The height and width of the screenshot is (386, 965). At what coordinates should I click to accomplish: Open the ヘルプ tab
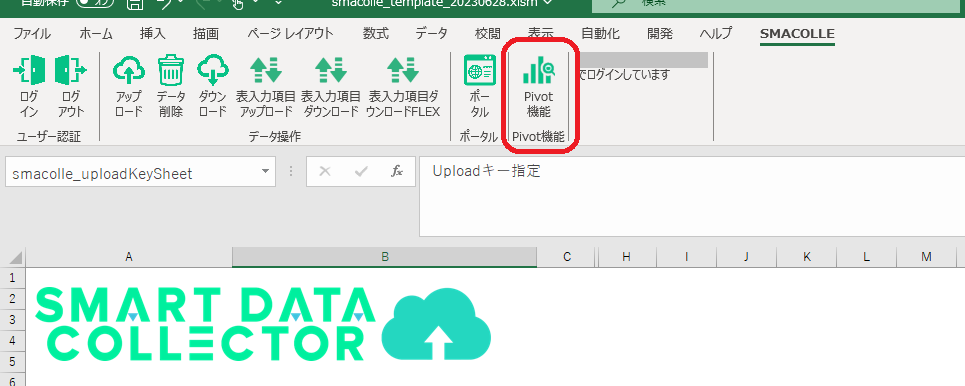[x=716, y=34]
